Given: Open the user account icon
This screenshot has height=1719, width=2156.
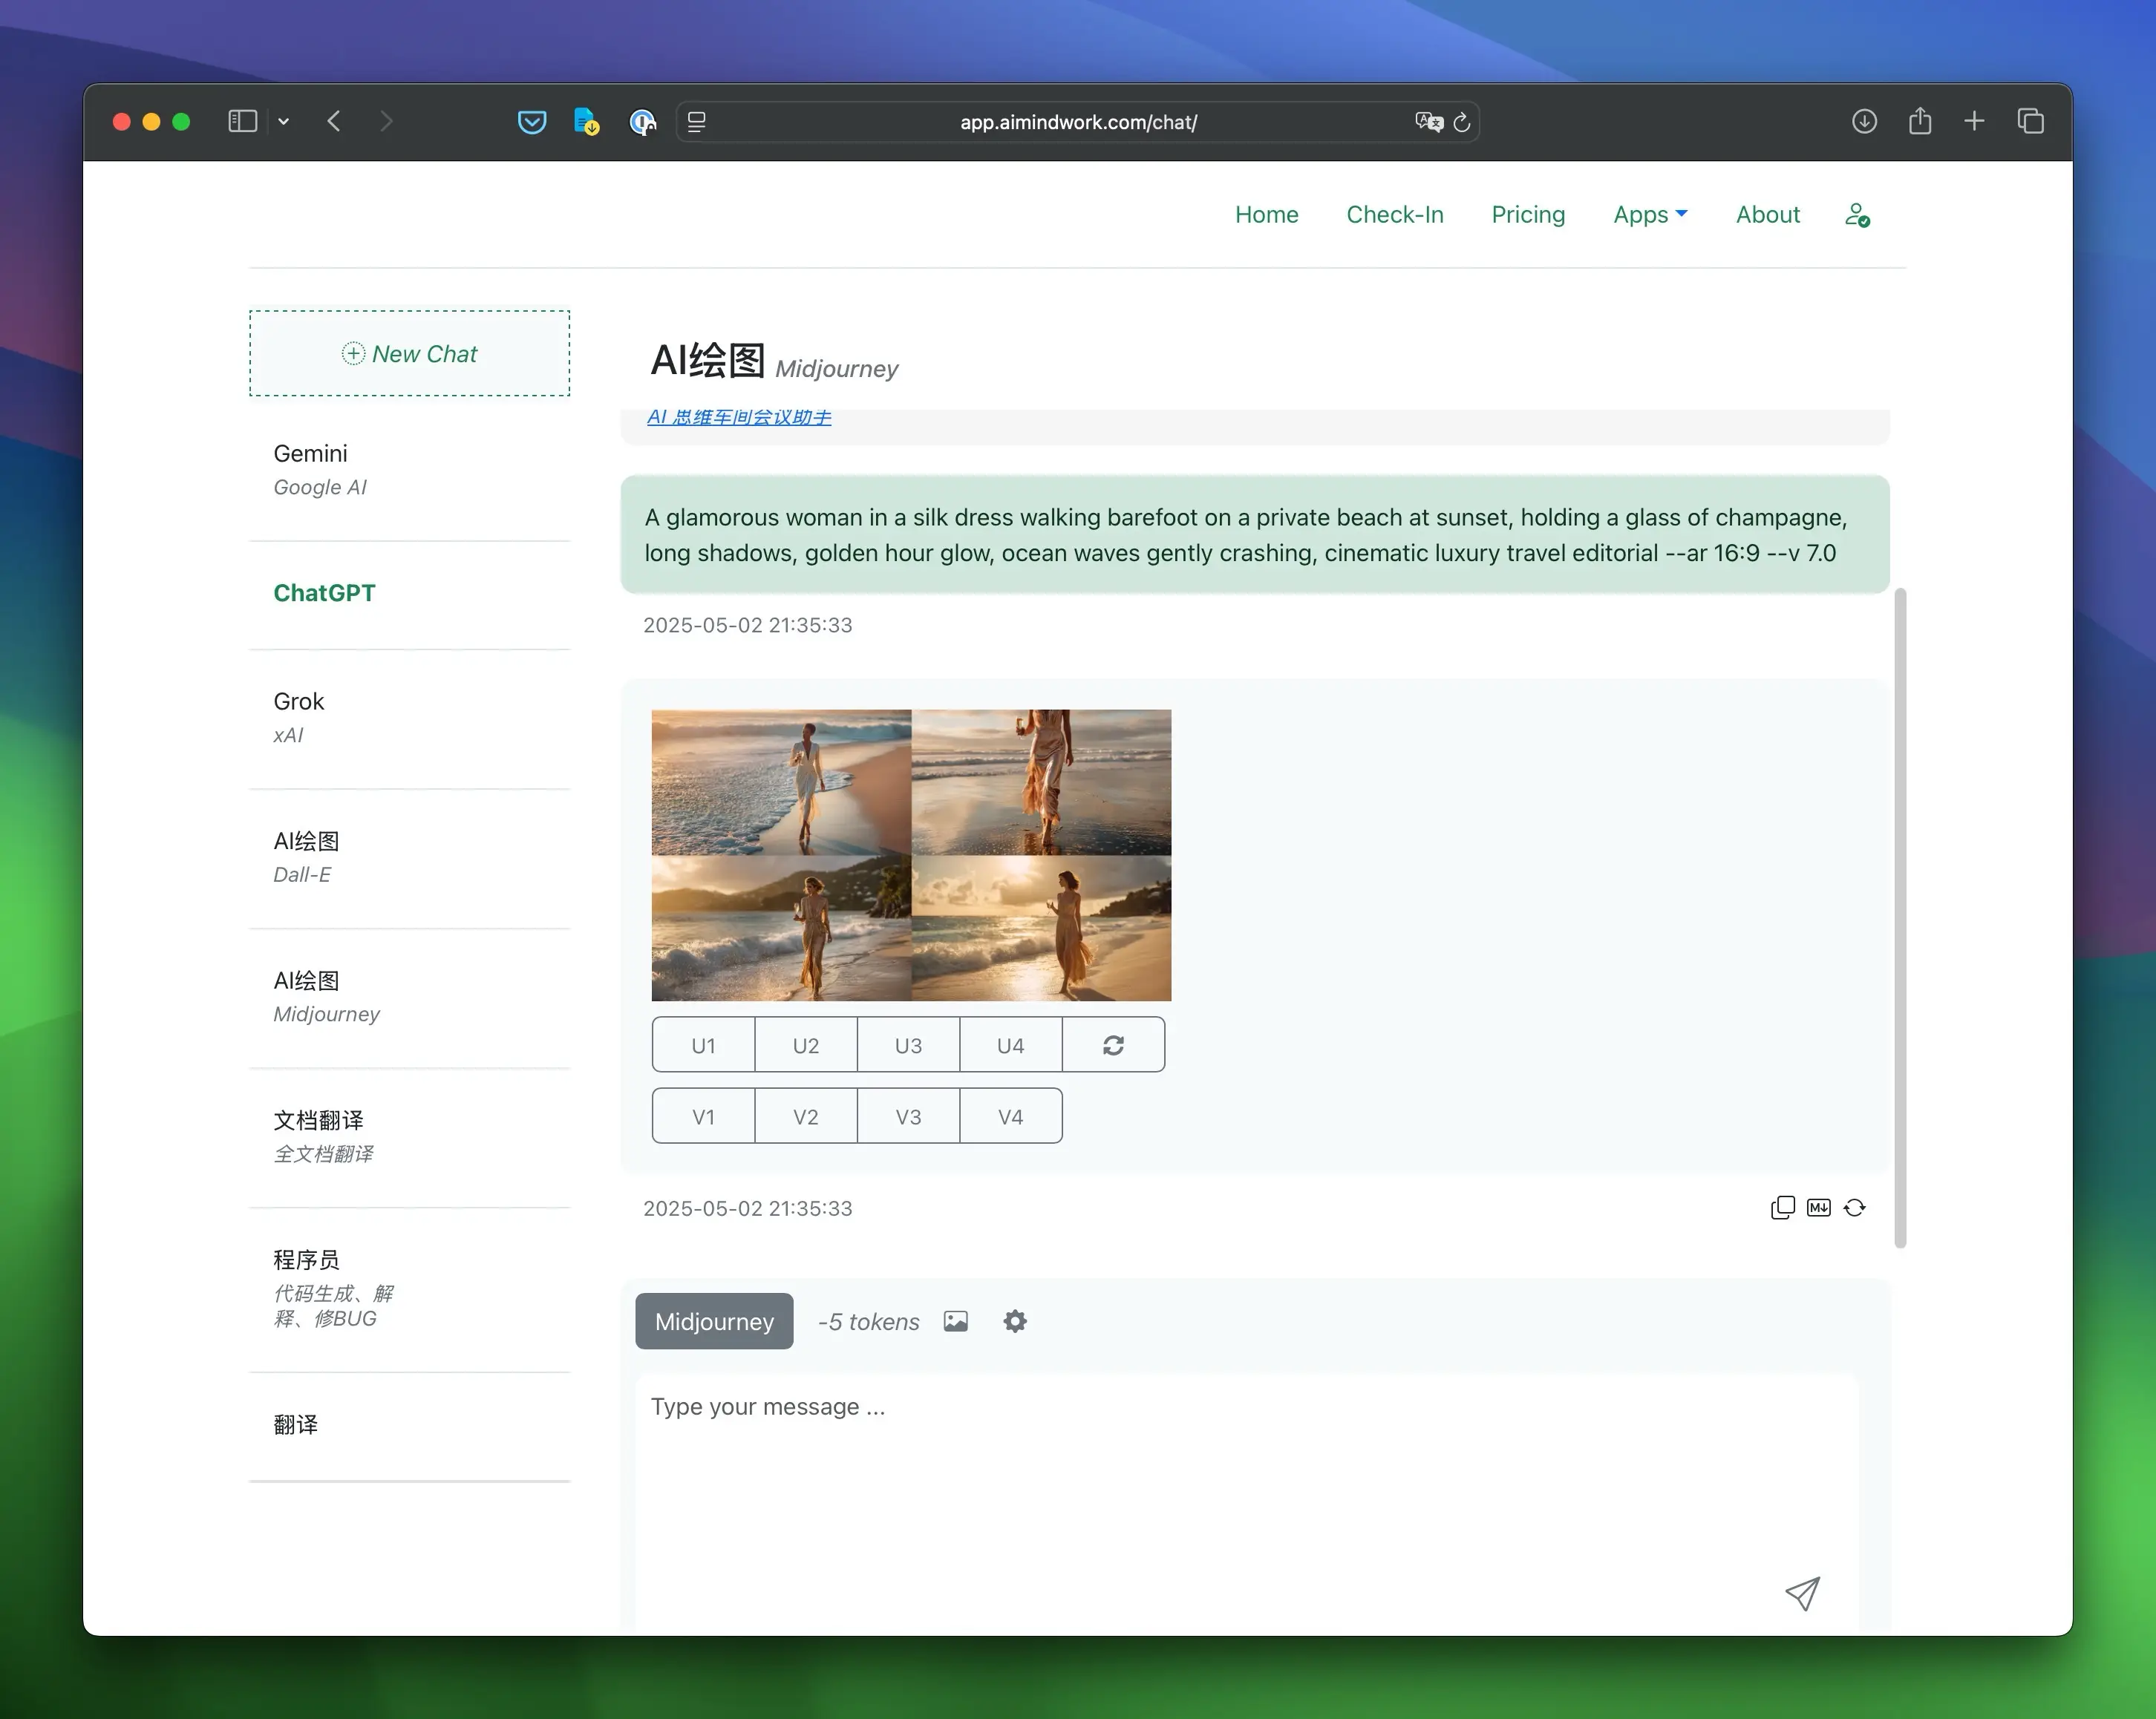Looking at the screenshot, I should point(1857,215).
